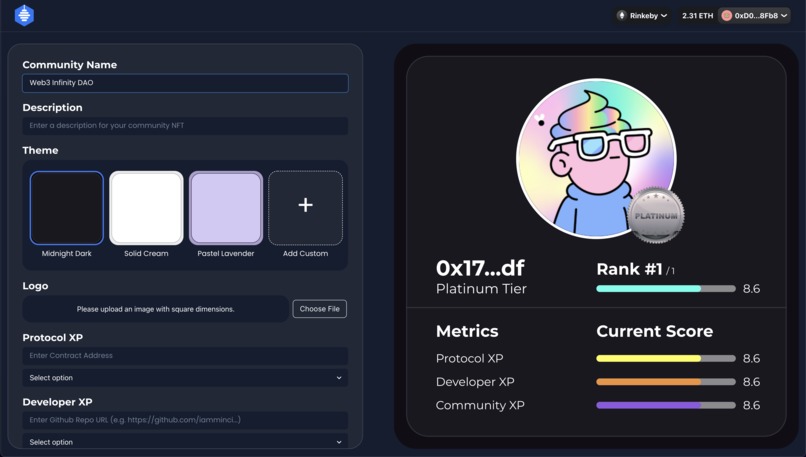Click the Rank #1 progress bar
The width and height of the screenshot is (806, 457).
pos(666,289)
